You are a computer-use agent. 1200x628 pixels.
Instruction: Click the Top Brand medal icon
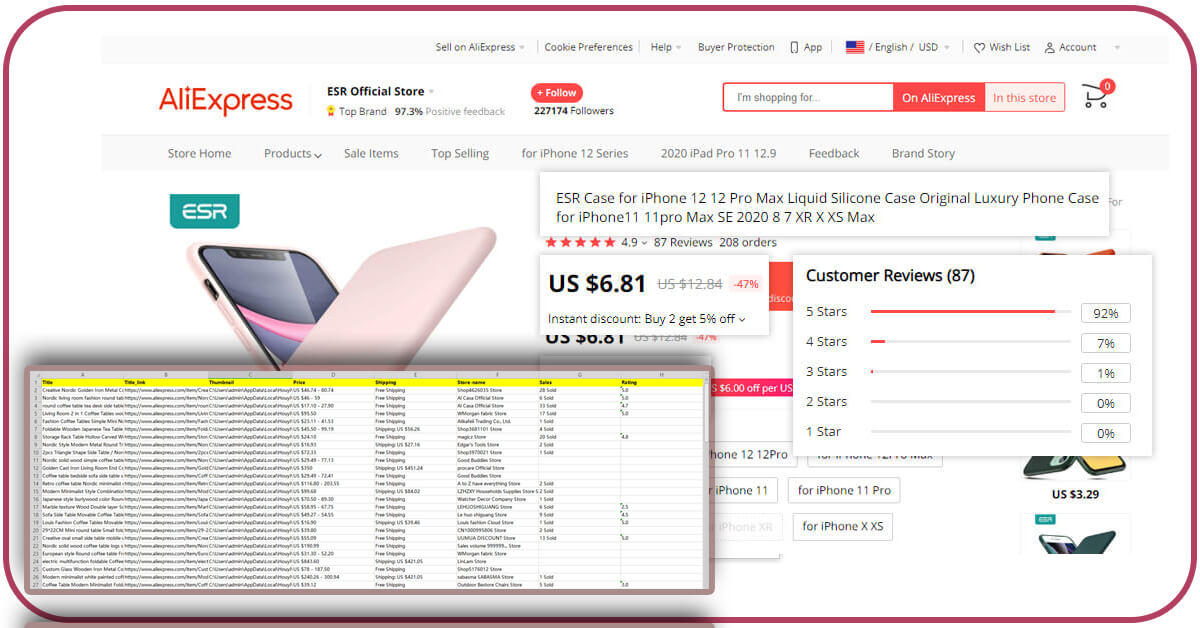(x=331, y=111)
